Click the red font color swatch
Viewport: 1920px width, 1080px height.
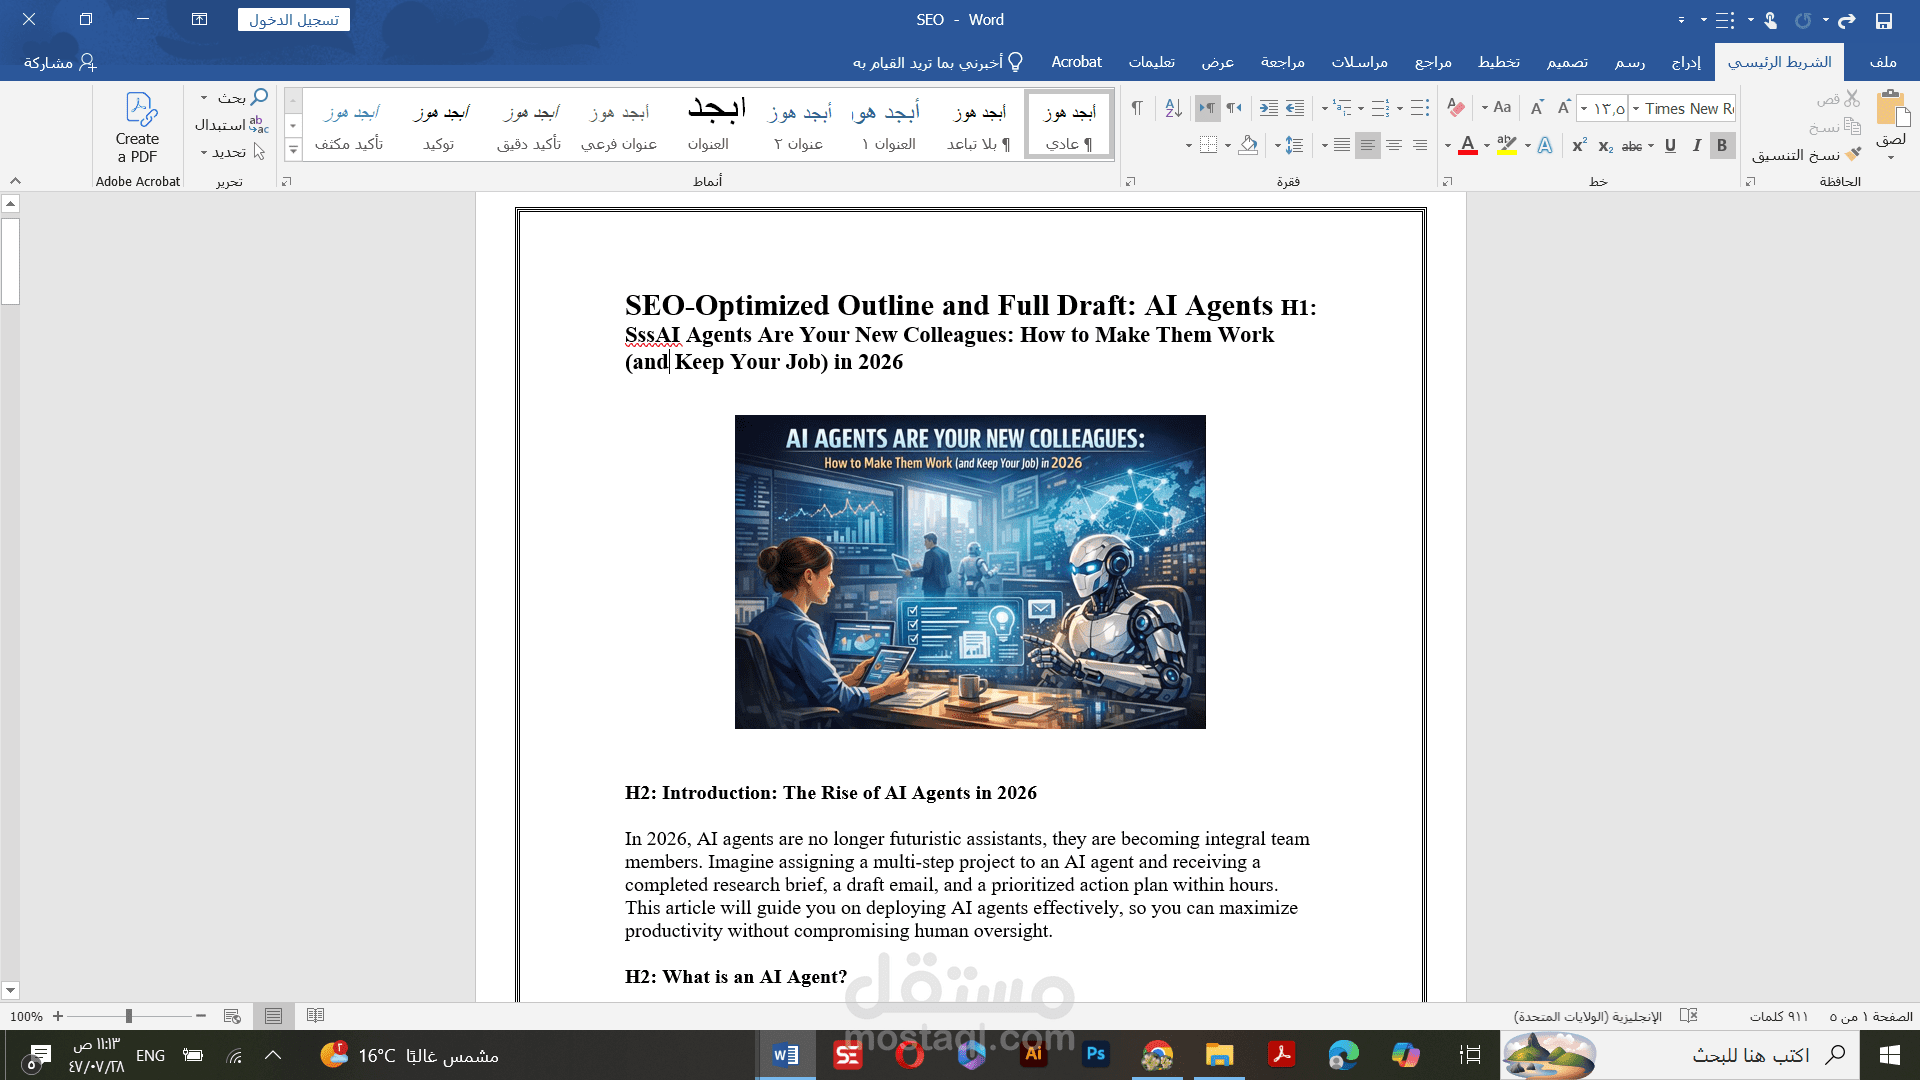click(1468, 146)
